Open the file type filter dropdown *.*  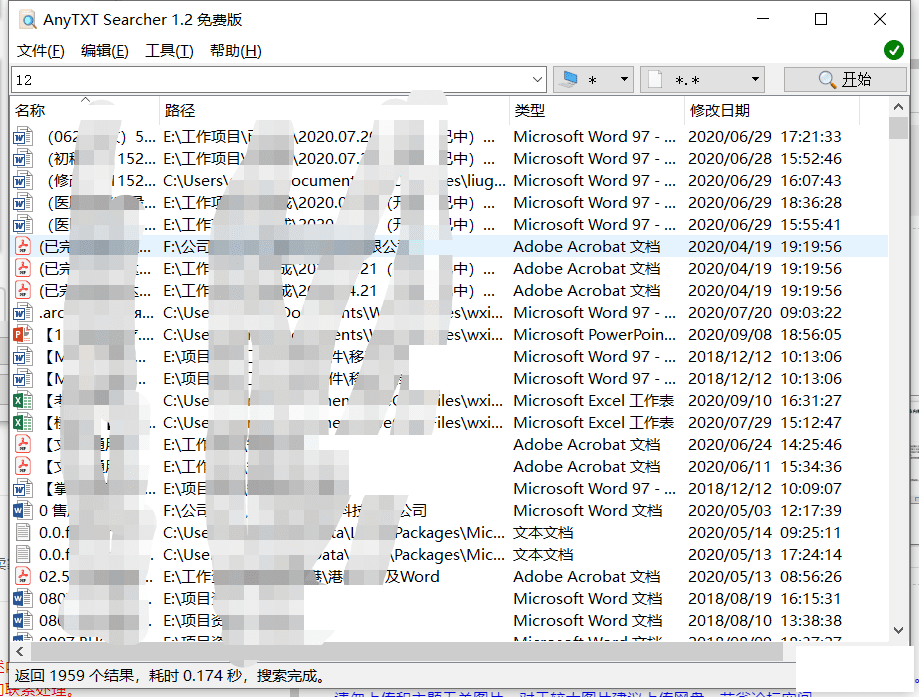coord(702,80)
